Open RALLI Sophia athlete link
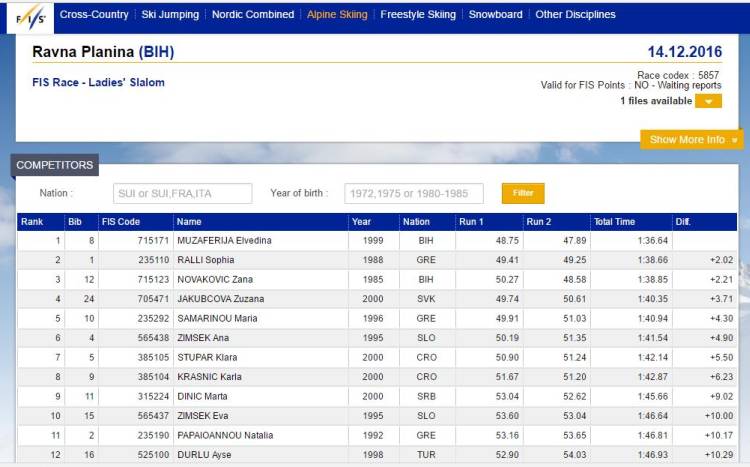This screenshot has width=750, height=467. coord(205,260)
